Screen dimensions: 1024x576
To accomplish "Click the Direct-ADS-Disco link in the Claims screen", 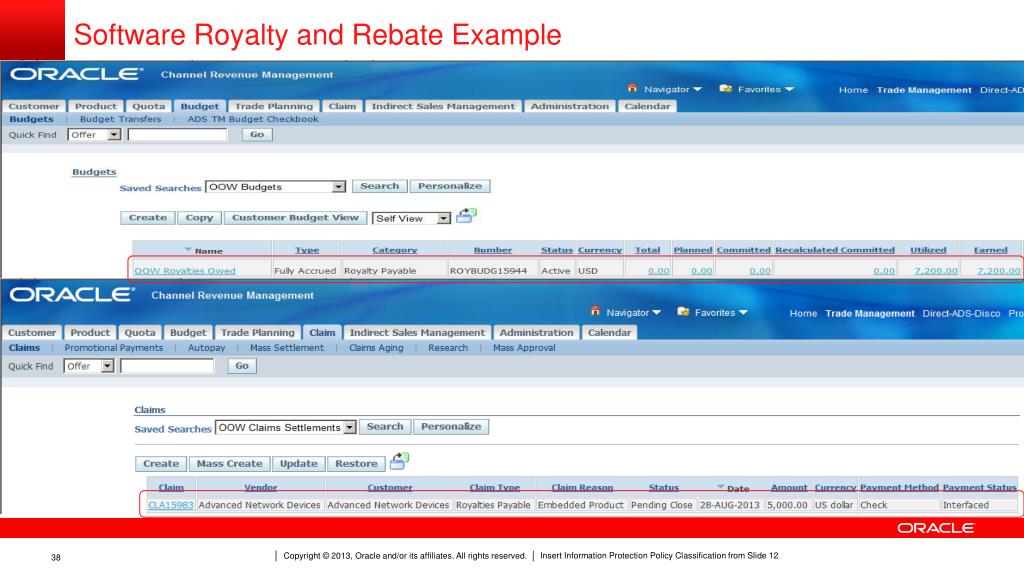I will [x=961, y=313].
